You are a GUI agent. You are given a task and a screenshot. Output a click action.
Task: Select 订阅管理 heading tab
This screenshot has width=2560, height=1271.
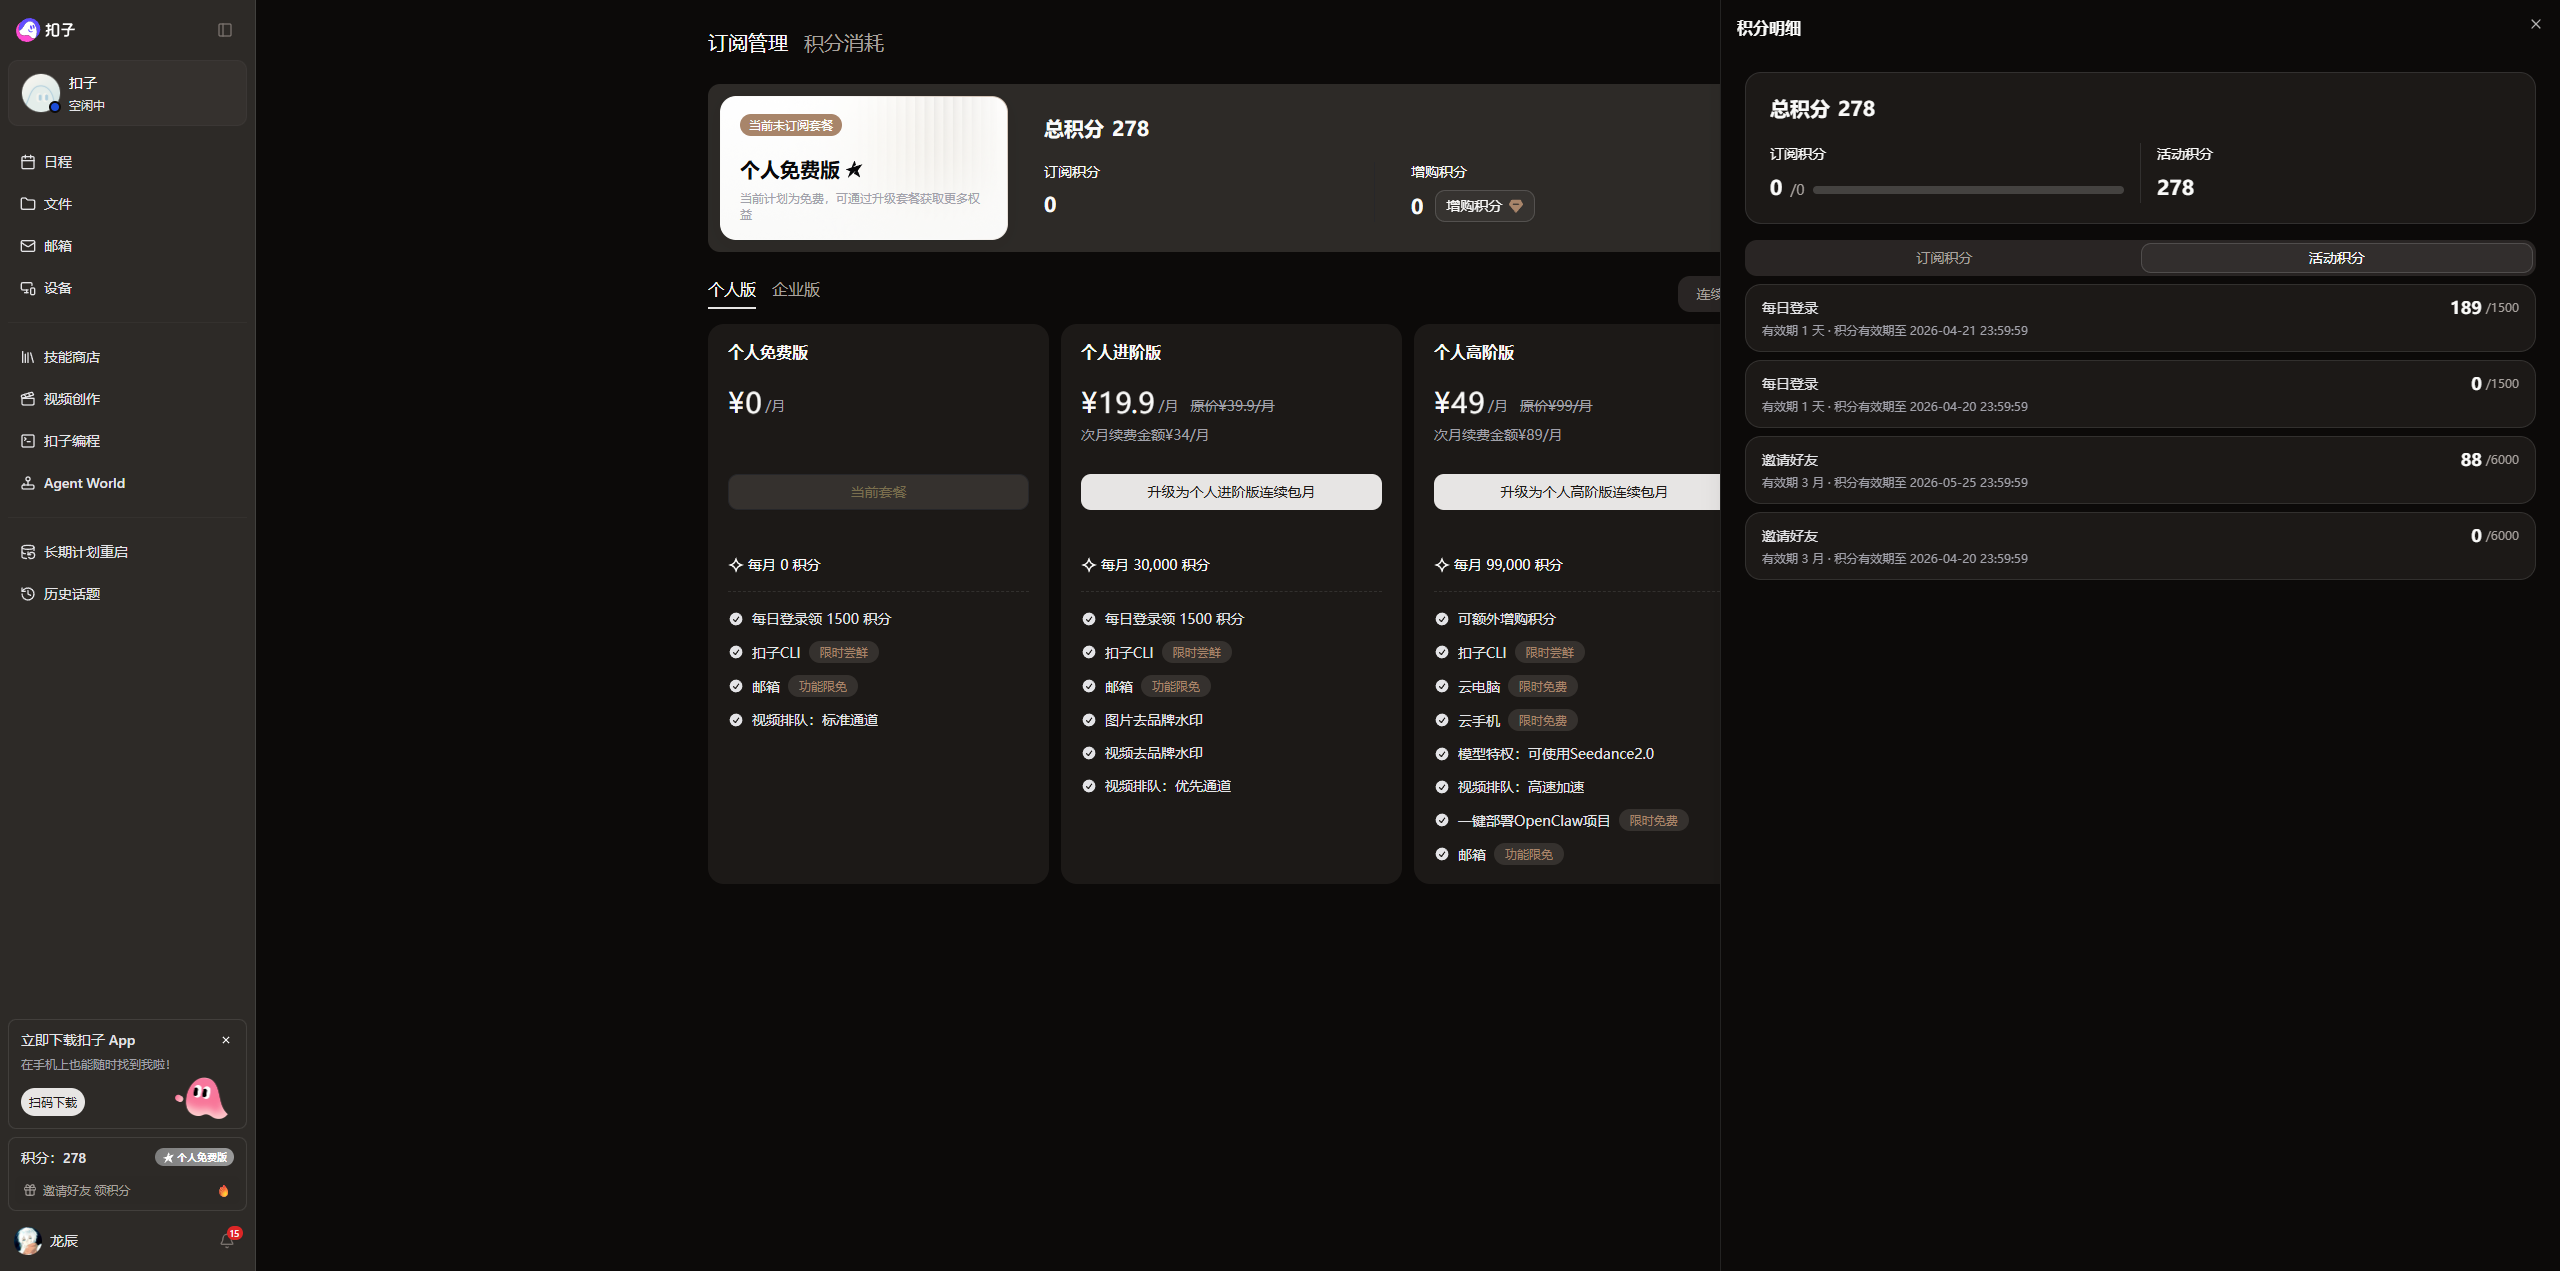(747, 43)
